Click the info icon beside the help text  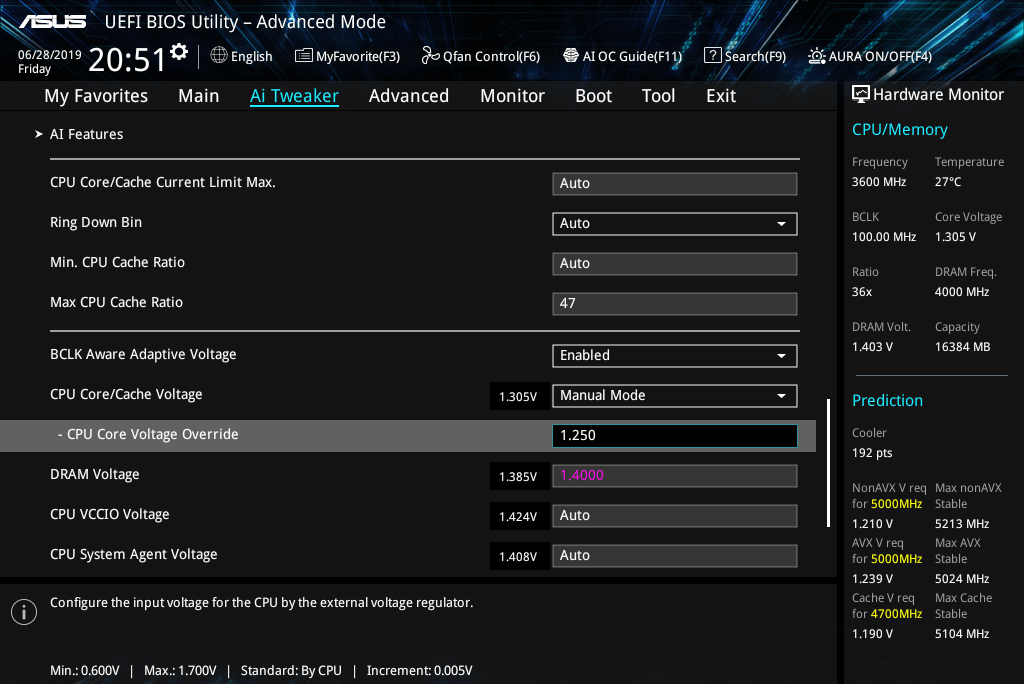(24, 611)
